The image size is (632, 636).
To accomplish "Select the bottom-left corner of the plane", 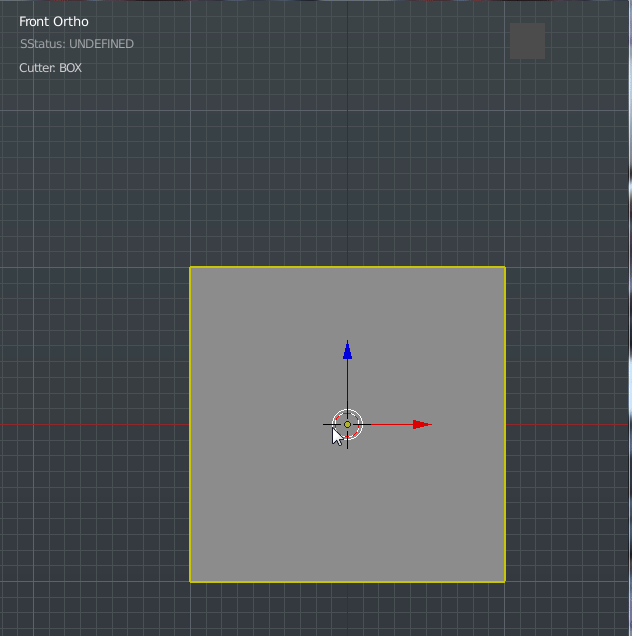I will (190, 581).
